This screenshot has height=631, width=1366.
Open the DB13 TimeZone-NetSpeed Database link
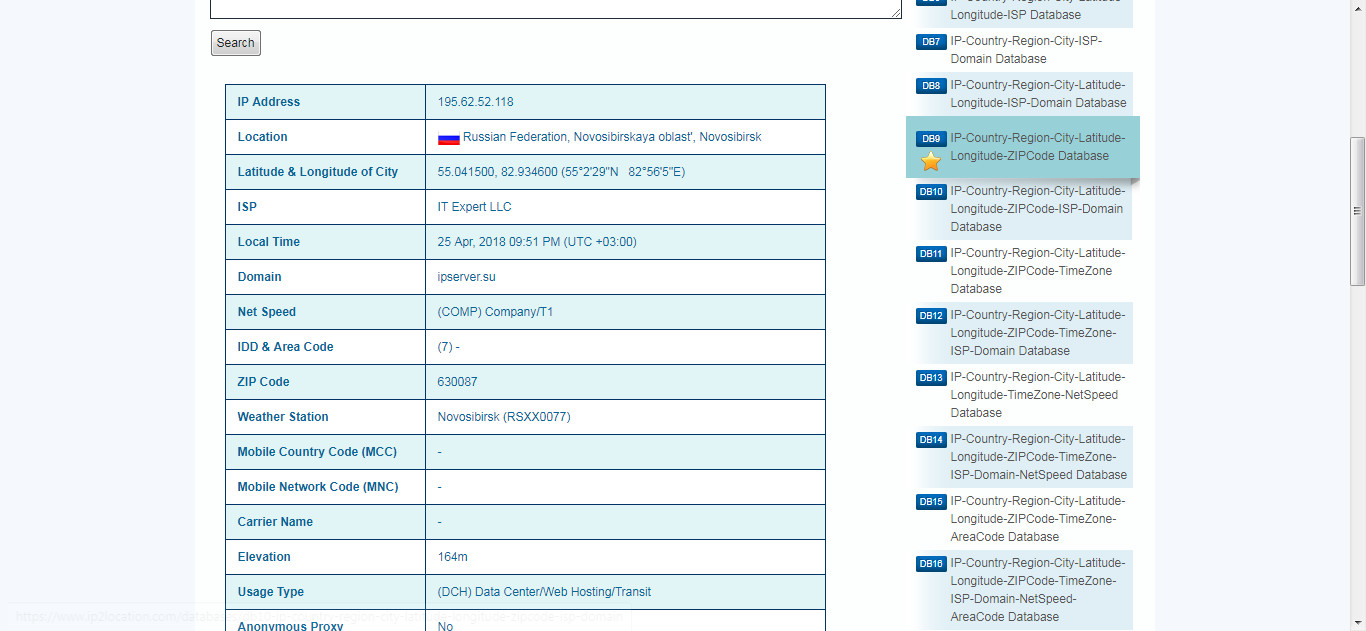[x=1037, y=395]
